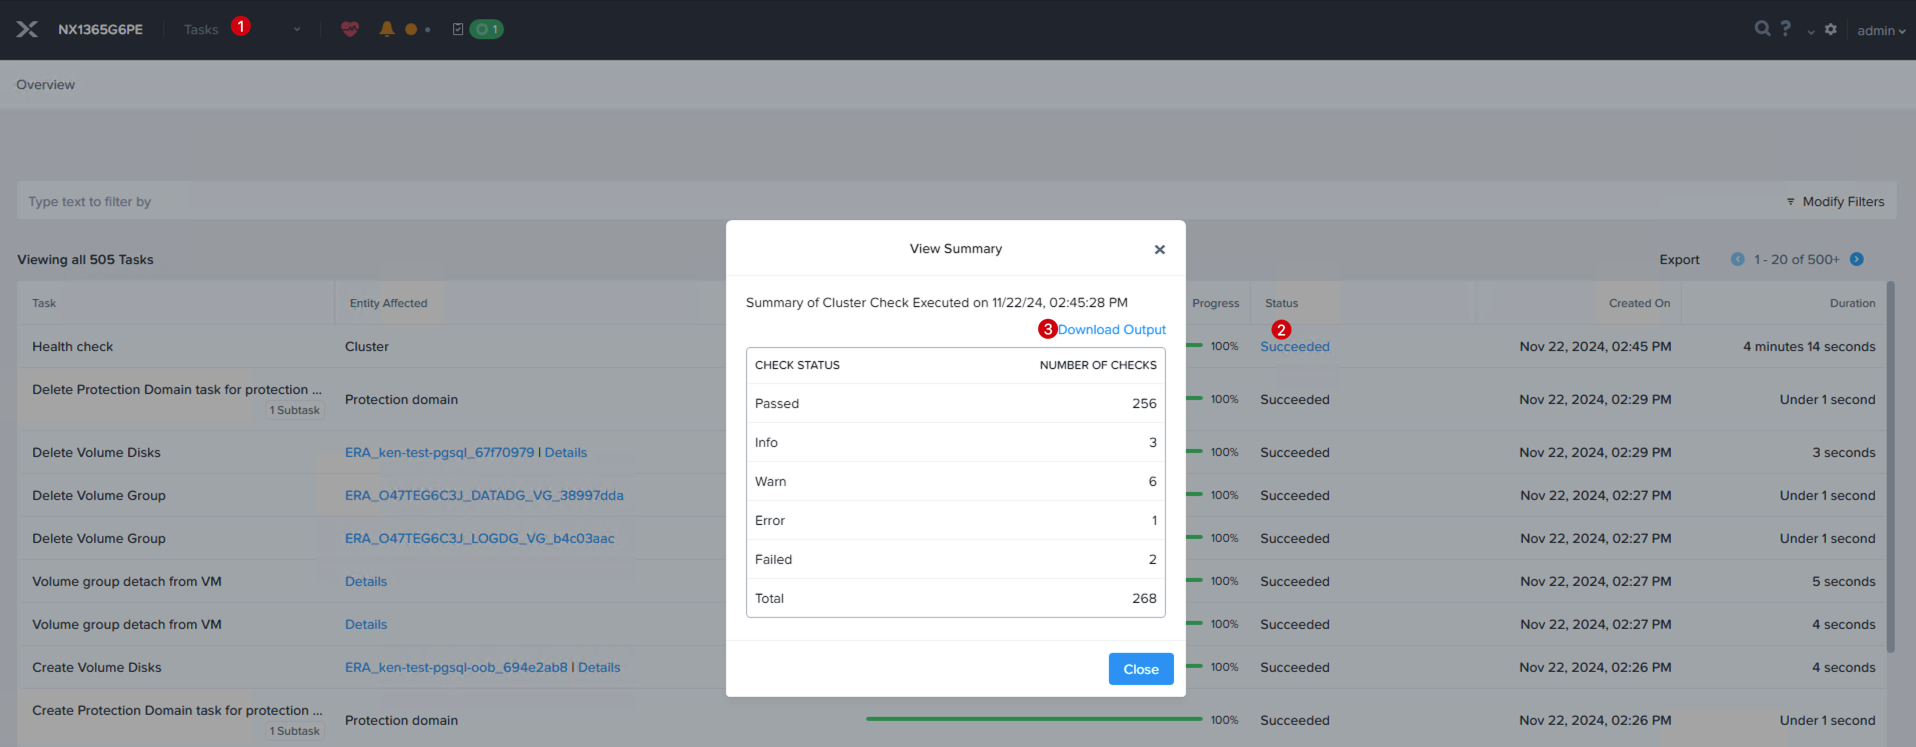Viewport: 1916px width, 747px height.
Task: Click Export for the tasks list
Action: click(x=1679, y=259)
